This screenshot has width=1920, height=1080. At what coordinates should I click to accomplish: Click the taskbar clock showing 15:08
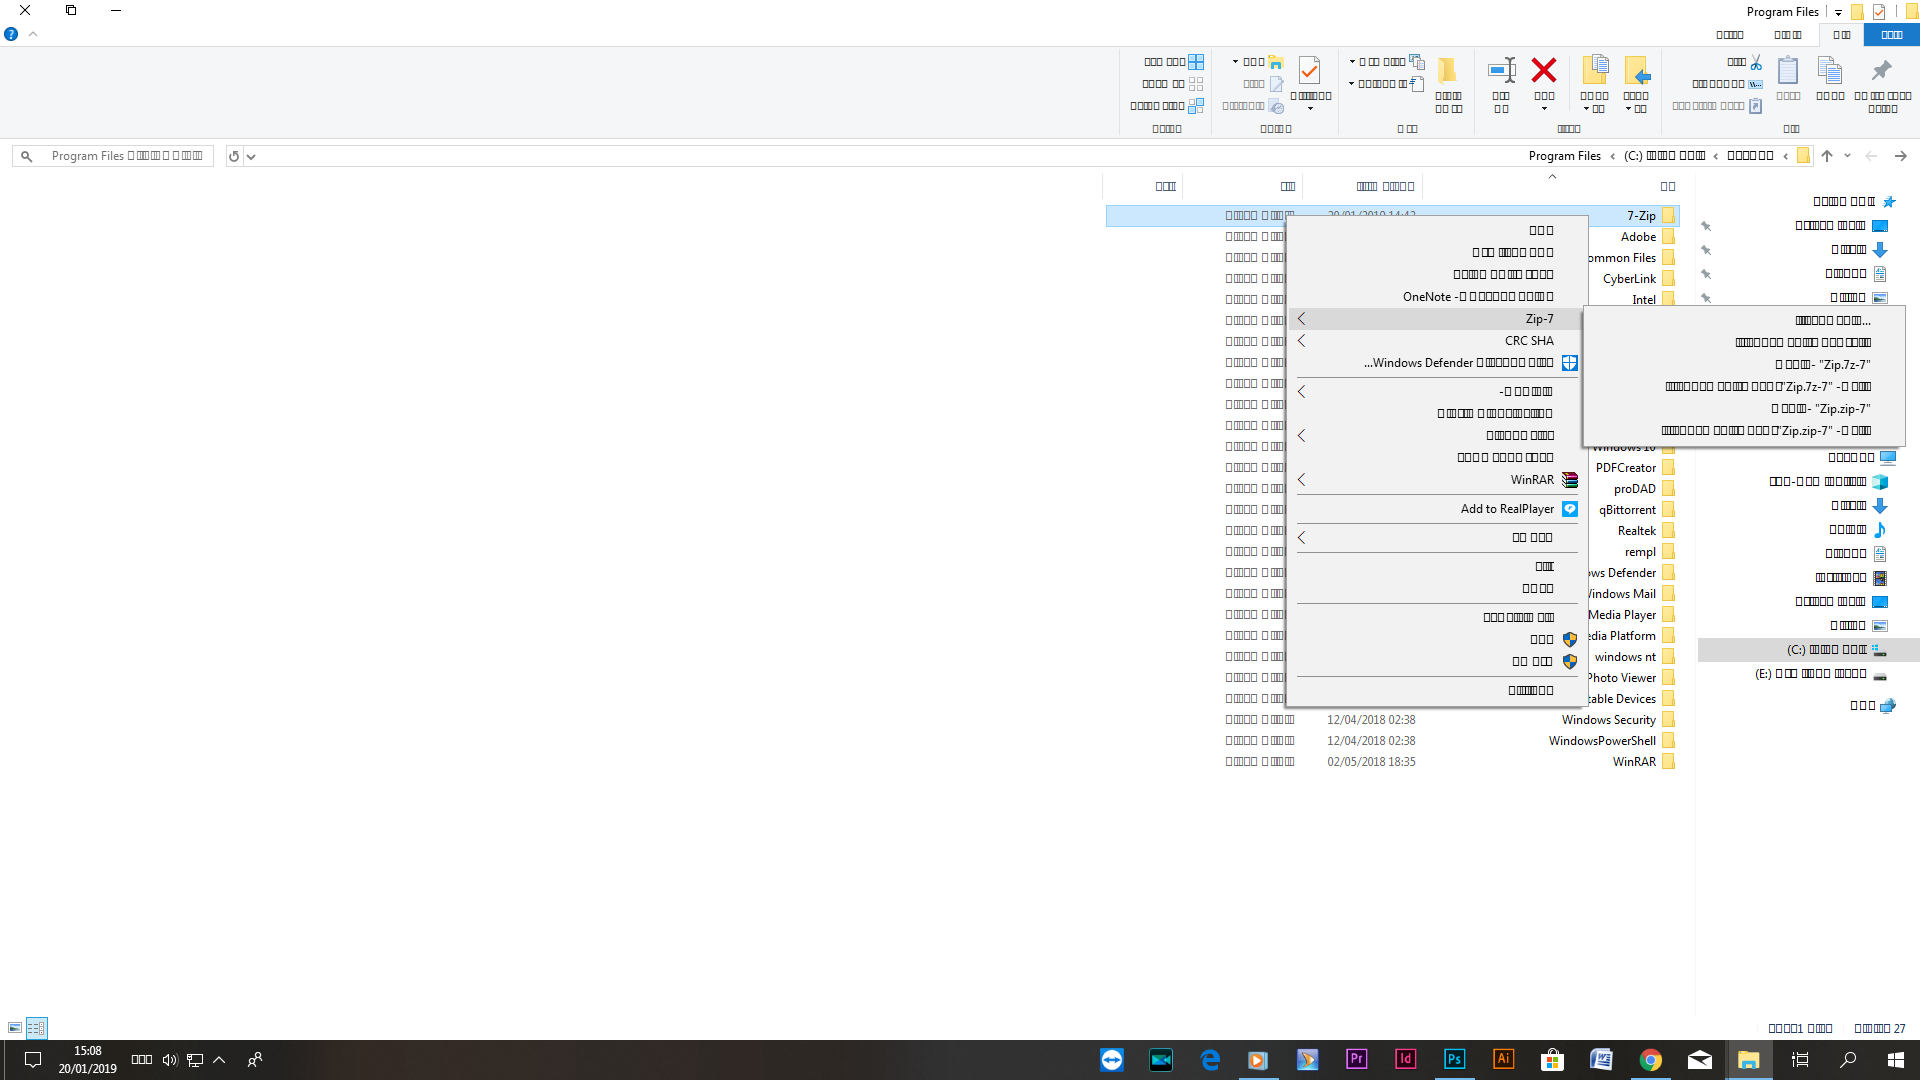click(x=87, y=1059)
